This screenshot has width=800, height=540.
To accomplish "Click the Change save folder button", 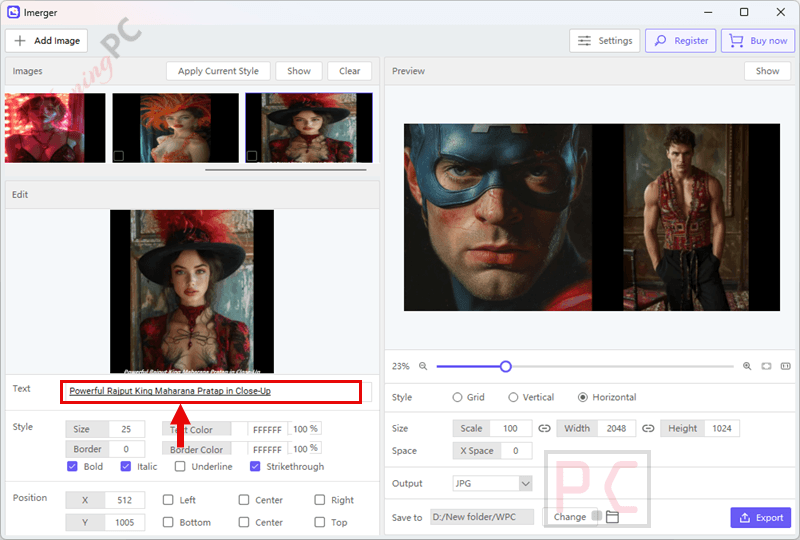I will click(x=569, y=517).
